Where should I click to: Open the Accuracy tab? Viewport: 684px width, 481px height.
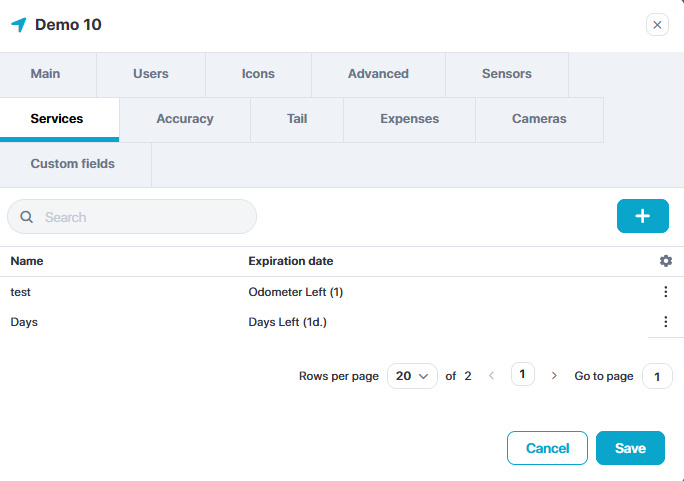pyautogui.click(x=185, y=119)
